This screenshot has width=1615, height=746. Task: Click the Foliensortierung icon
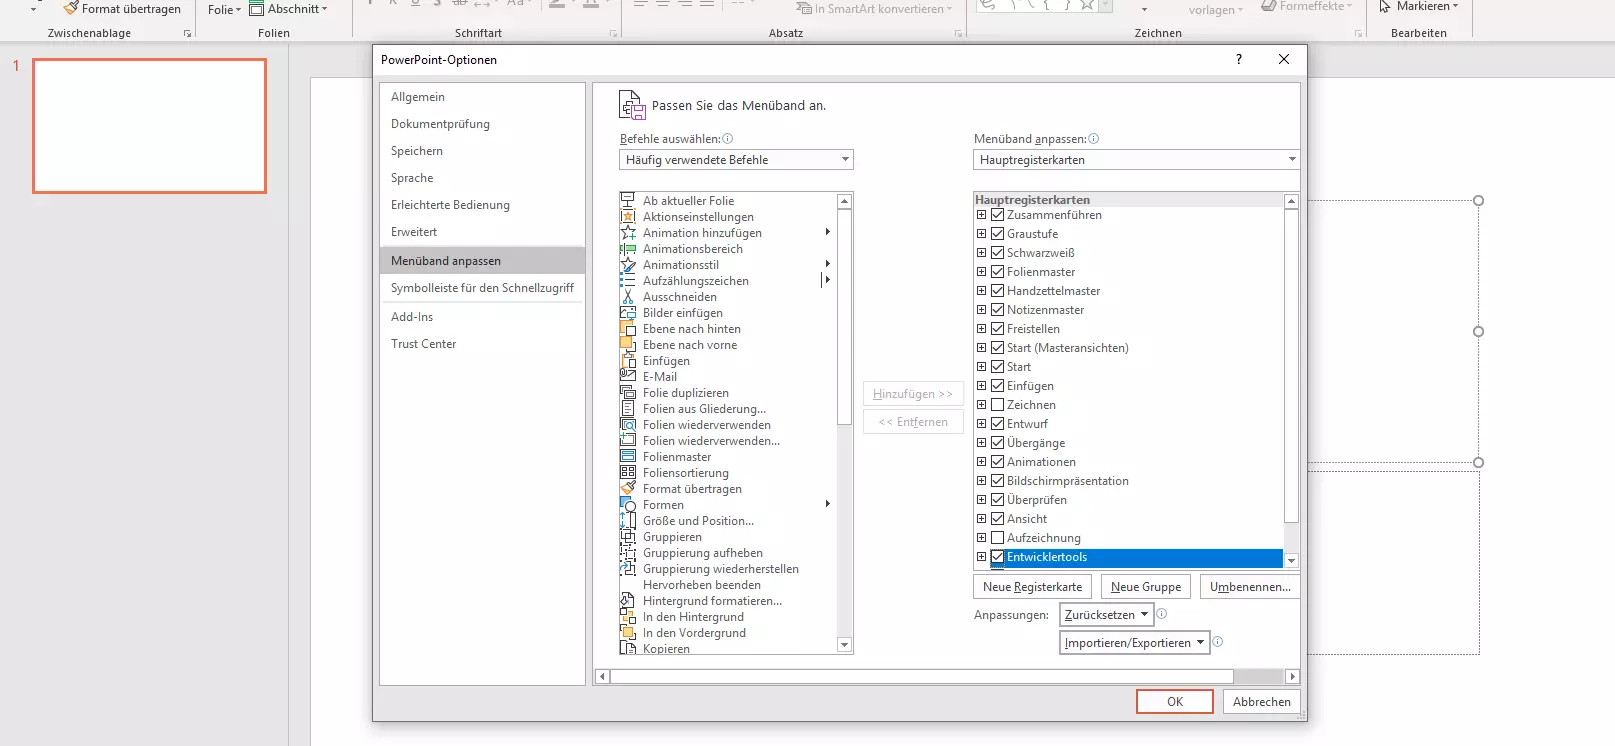tap(628, 472)
